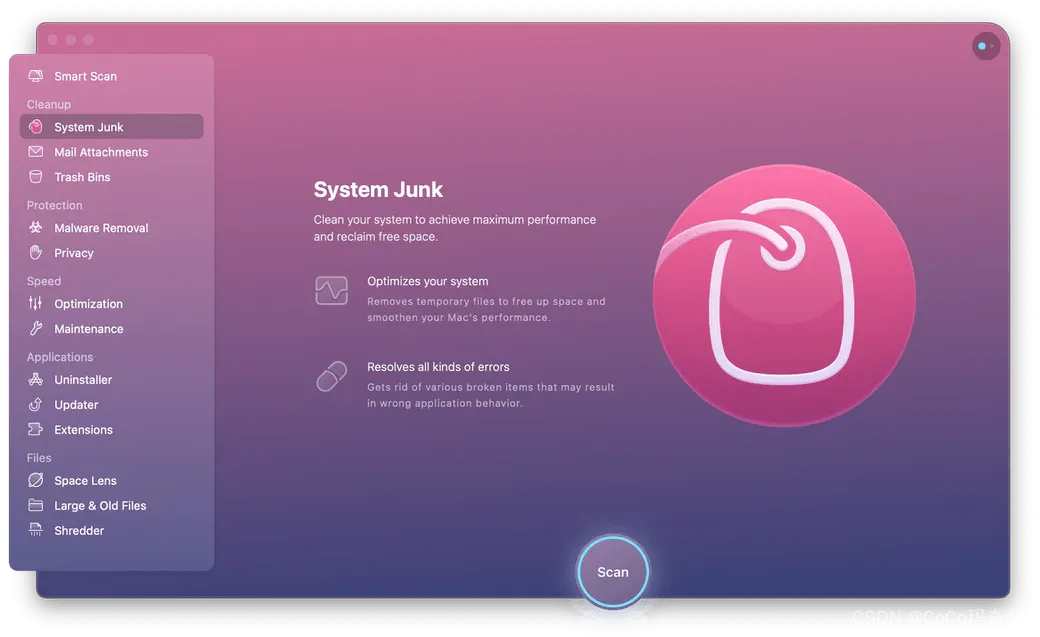This screenshot has width=1040, height=637.
Task: Click the System Junk heading
Action: [378, 190]
